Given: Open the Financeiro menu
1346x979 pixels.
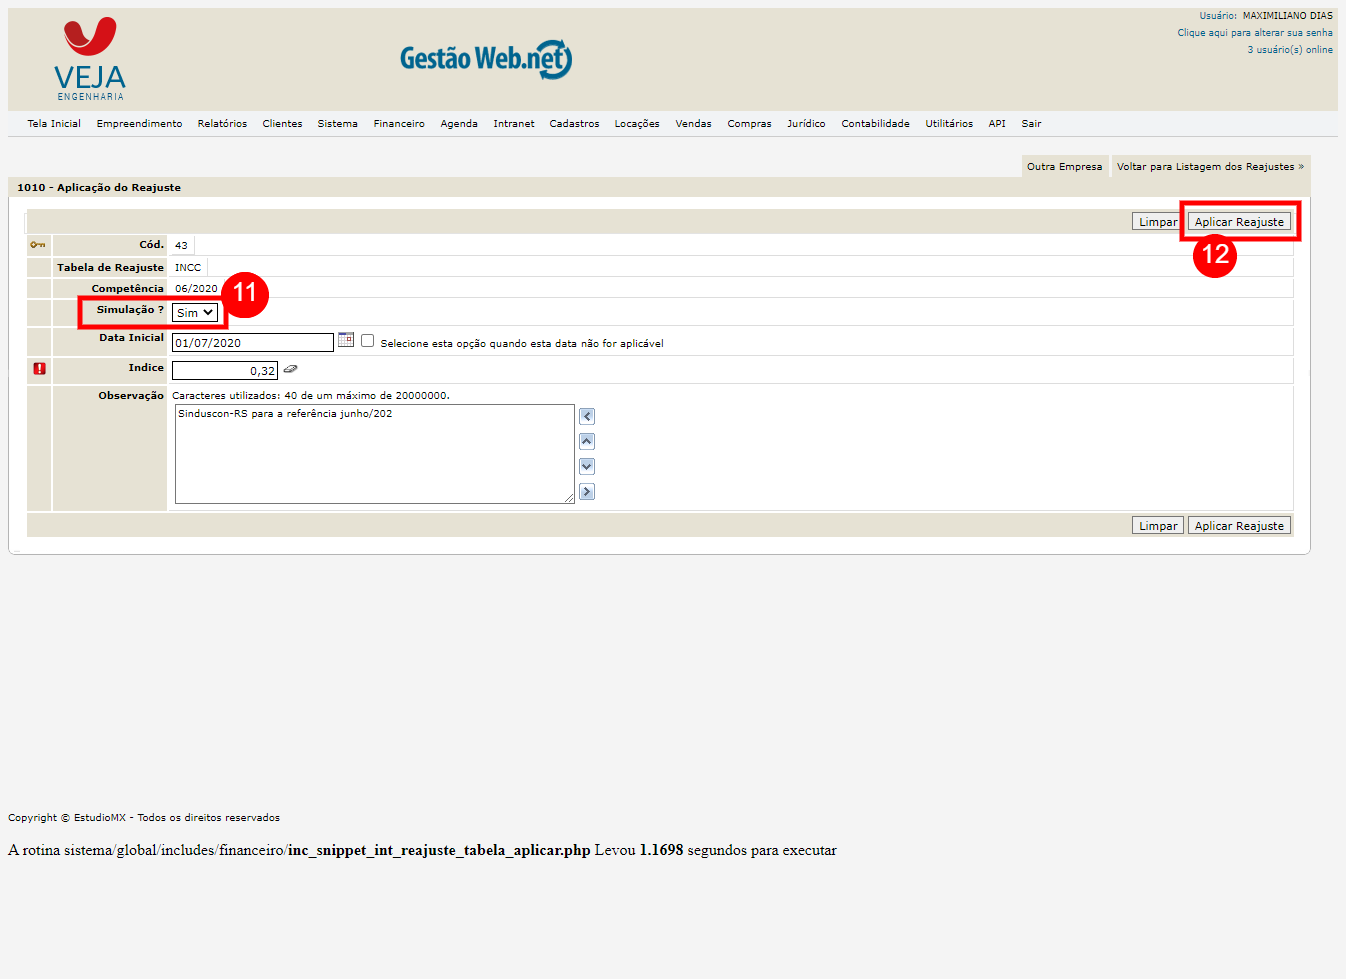Looking at the screenshot, I should [399, 124].
